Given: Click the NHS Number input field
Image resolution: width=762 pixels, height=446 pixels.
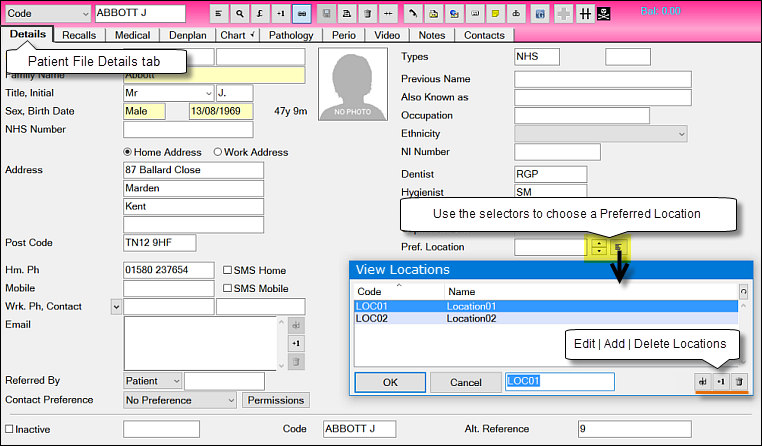Looking at the screenshot, I should [188, 130].
